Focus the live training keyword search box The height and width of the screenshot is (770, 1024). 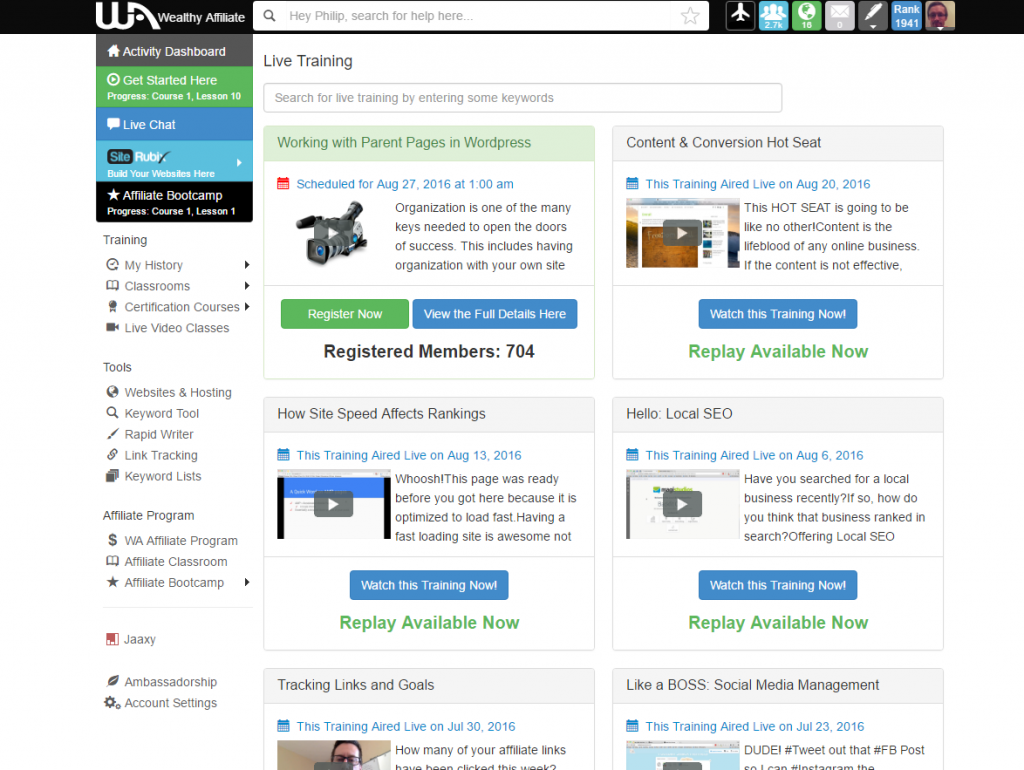(522, 98)
